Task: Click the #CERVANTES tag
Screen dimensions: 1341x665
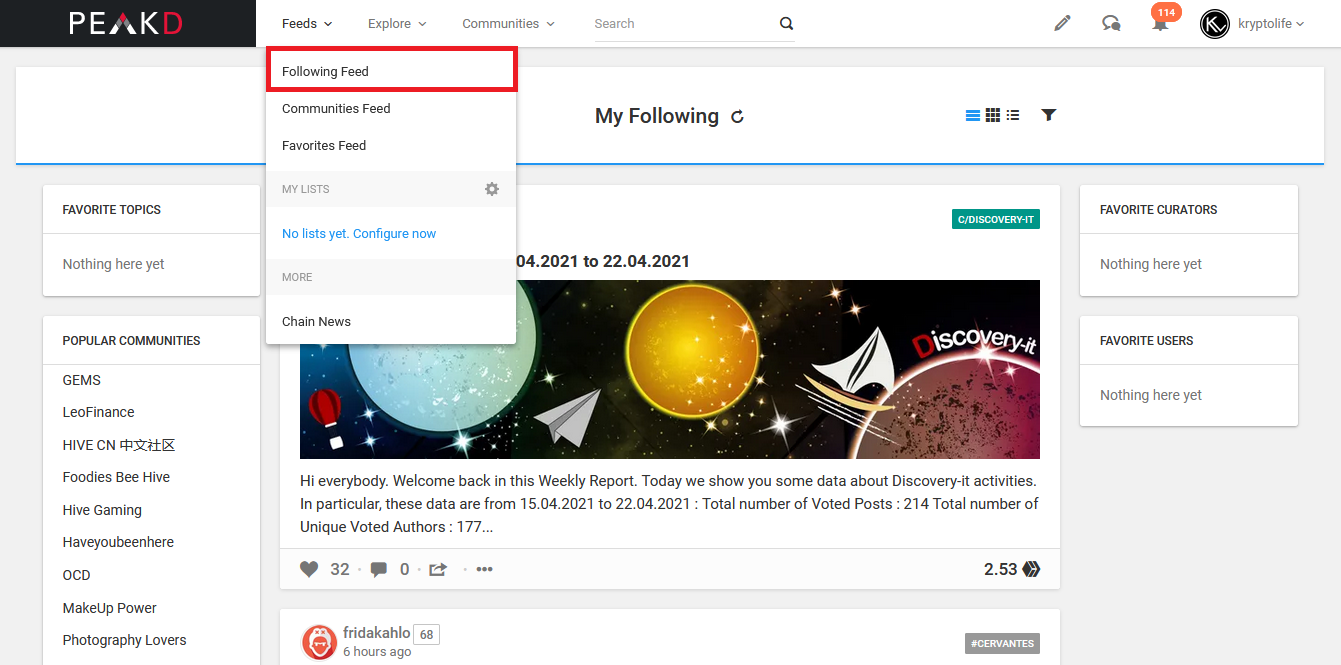Action: 1002,643
